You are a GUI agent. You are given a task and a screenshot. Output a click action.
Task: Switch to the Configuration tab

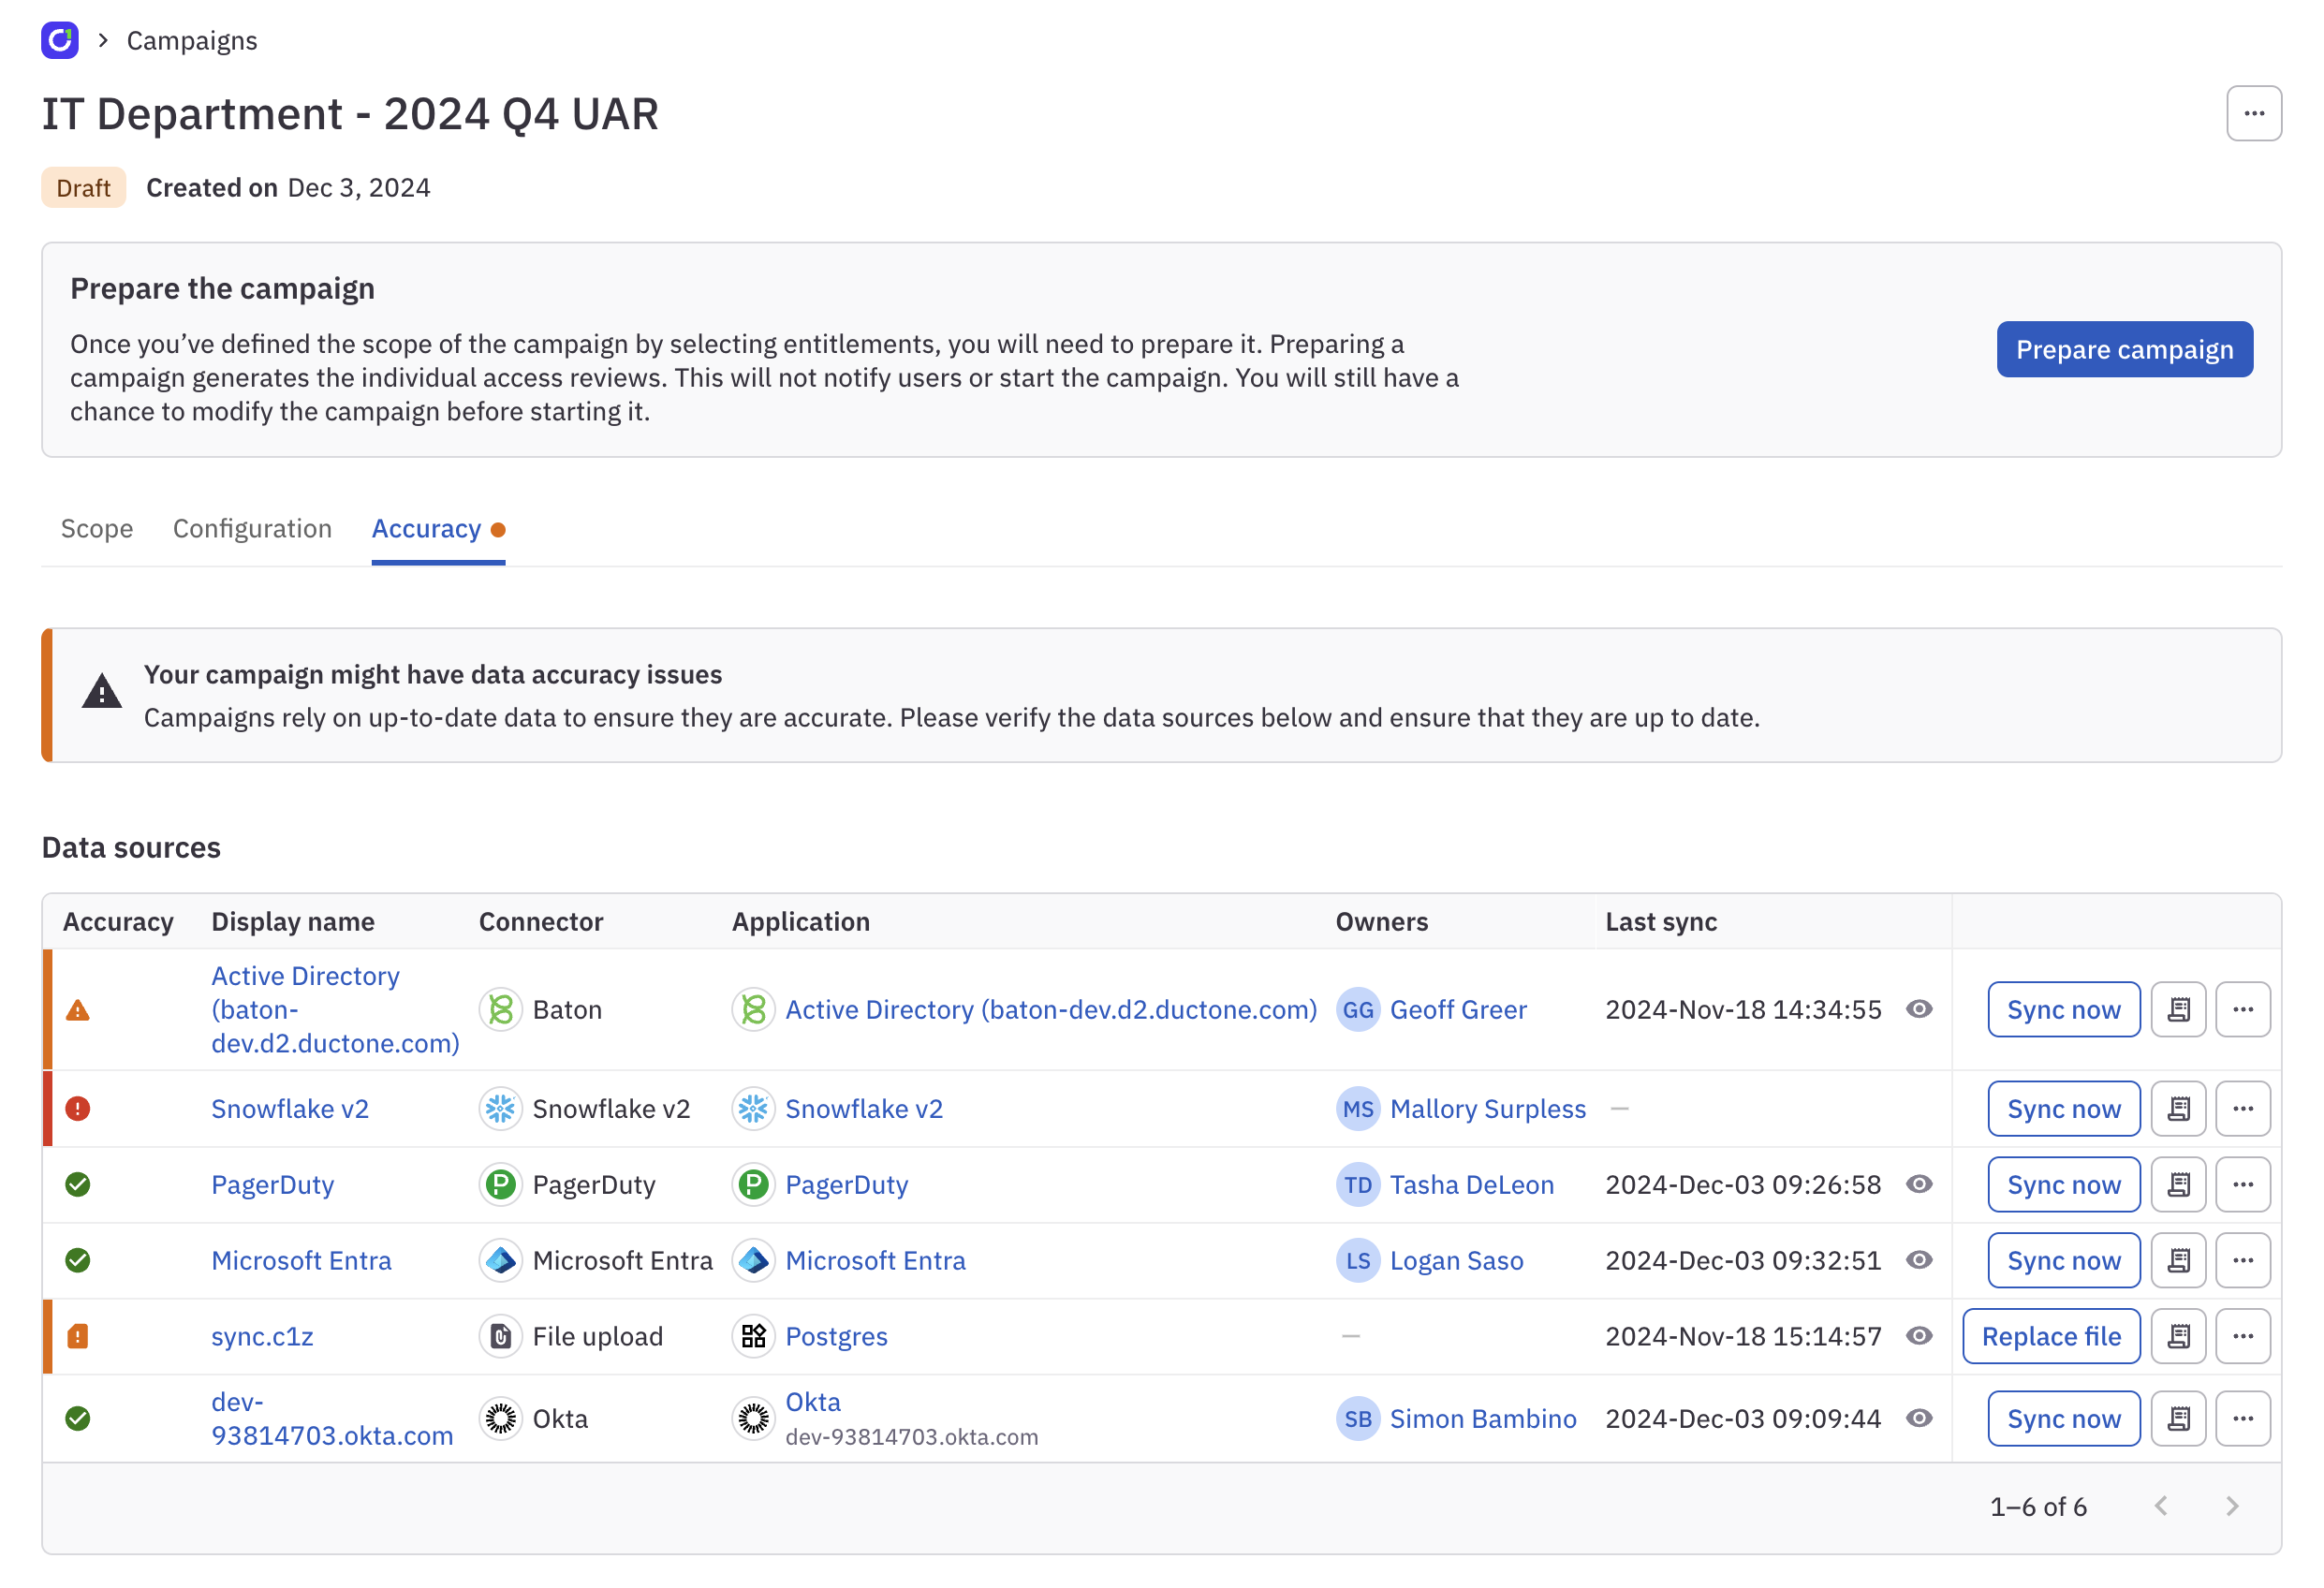[252, 529]
